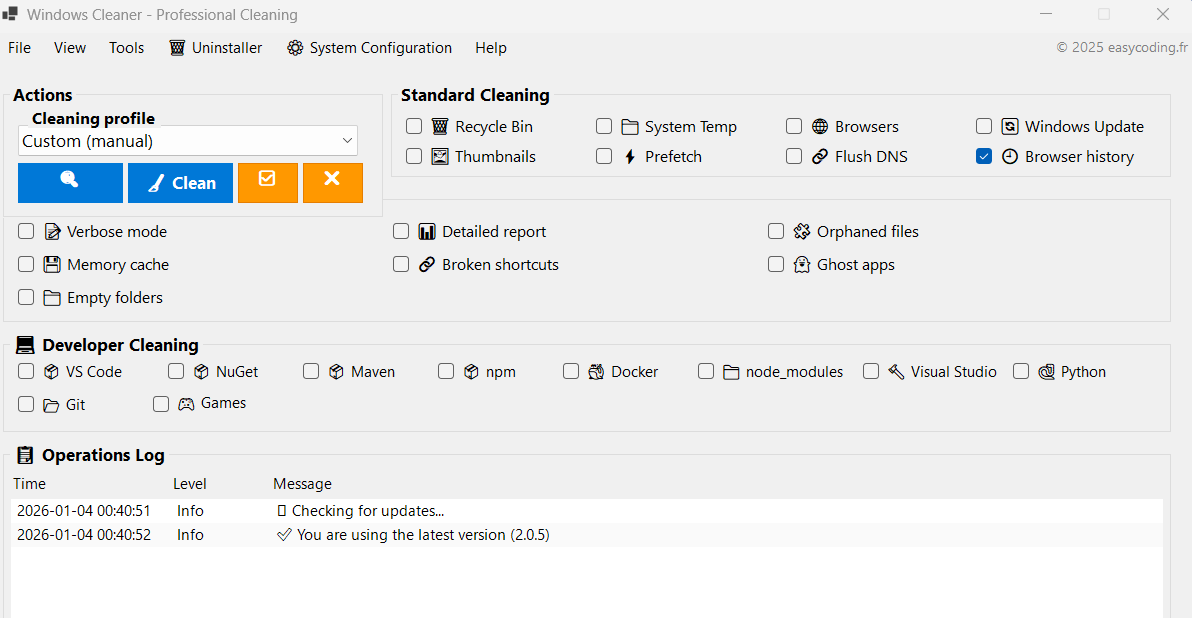Enable the Browsers checkbox
The image size is (1192, 618).
click(x=794, y=126)
